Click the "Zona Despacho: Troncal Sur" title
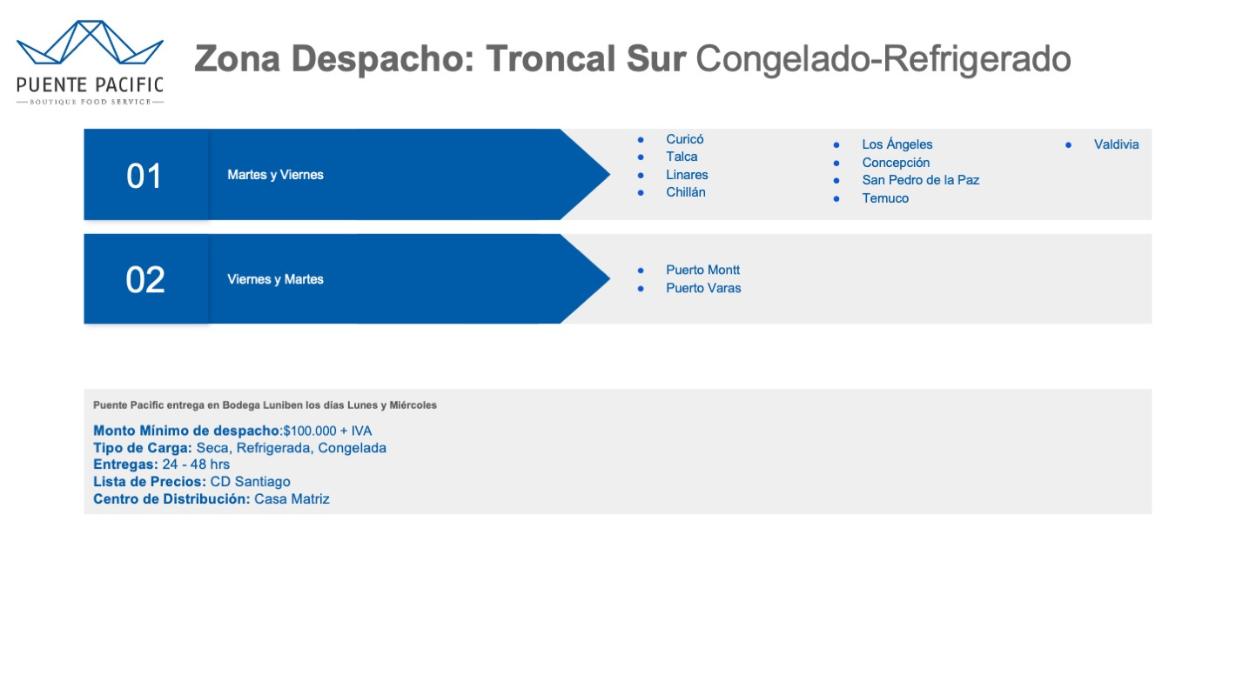 click(x=440, y=59)
